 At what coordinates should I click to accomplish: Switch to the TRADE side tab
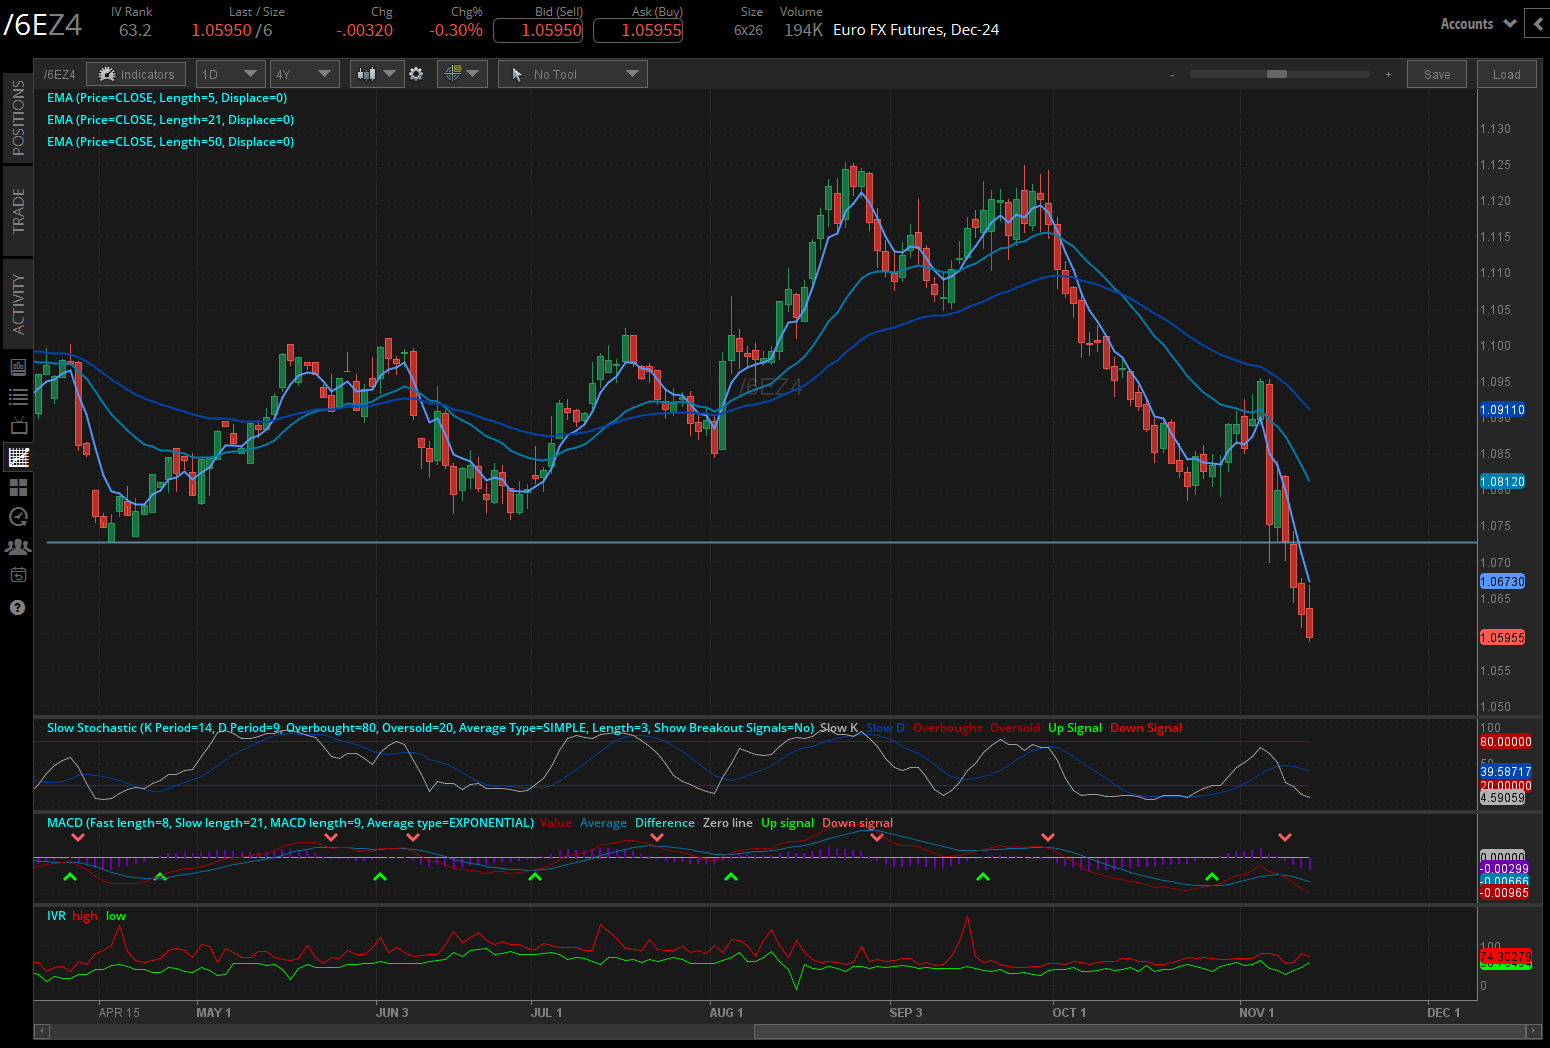pyautogui.click(x=18, y=211)
